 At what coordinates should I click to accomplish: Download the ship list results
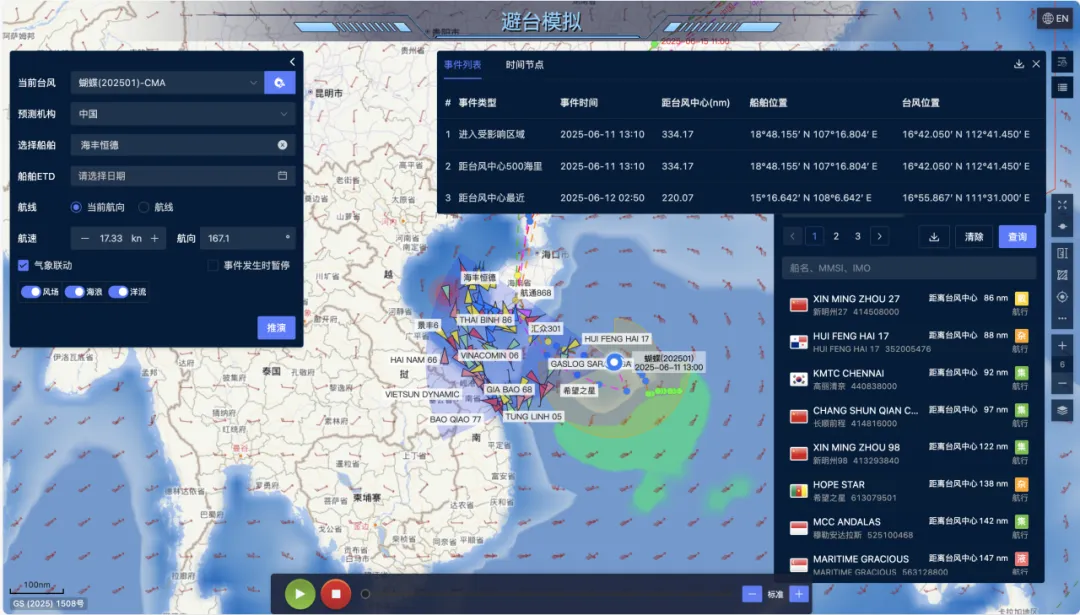click(934, 237)
